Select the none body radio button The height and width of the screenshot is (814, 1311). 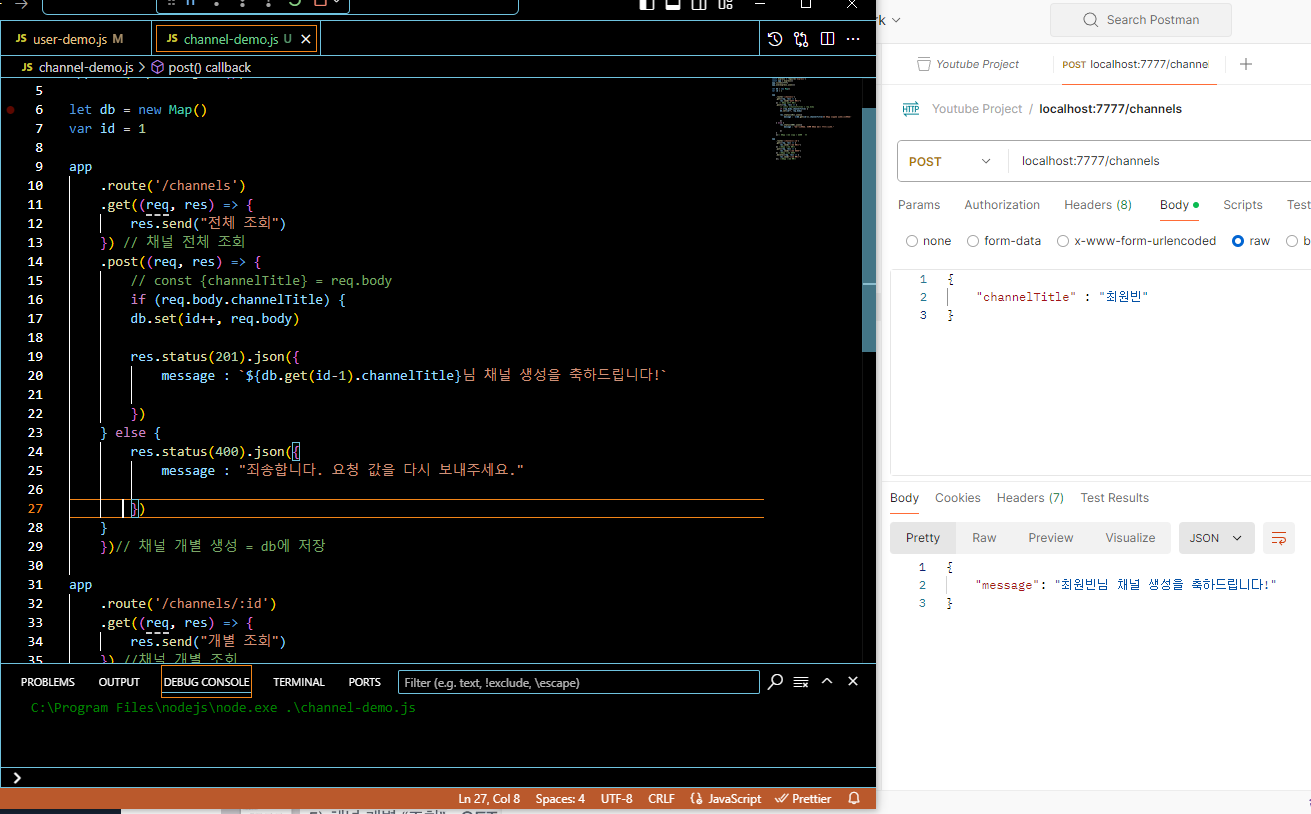912,241
